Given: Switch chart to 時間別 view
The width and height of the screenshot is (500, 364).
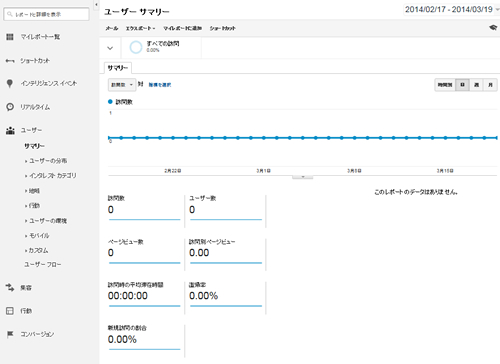Looking at the screenshot, I should 445,85.
